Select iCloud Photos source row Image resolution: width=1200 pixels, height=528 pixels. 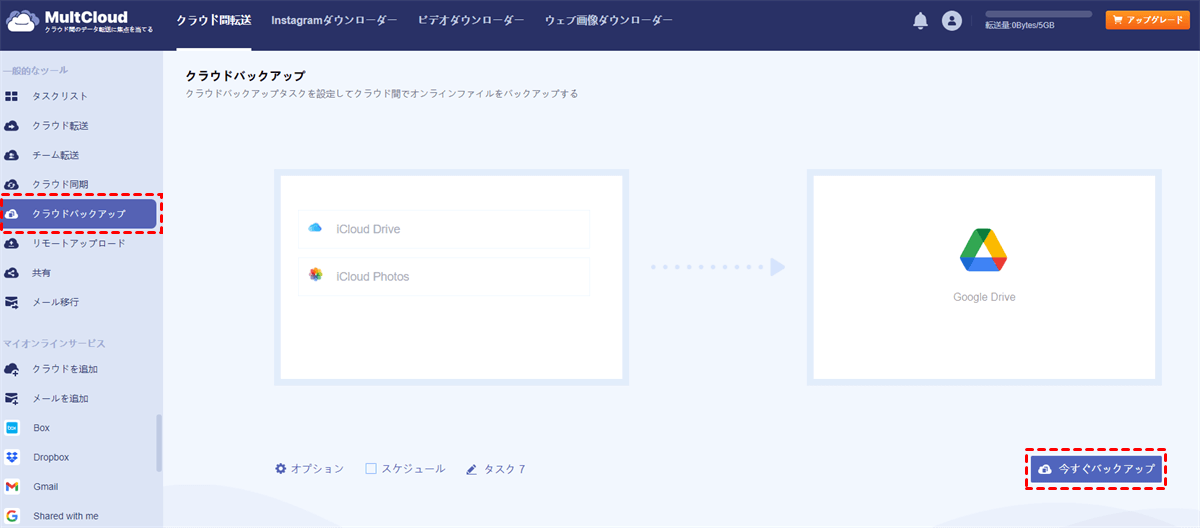click(x=444, y=276)
